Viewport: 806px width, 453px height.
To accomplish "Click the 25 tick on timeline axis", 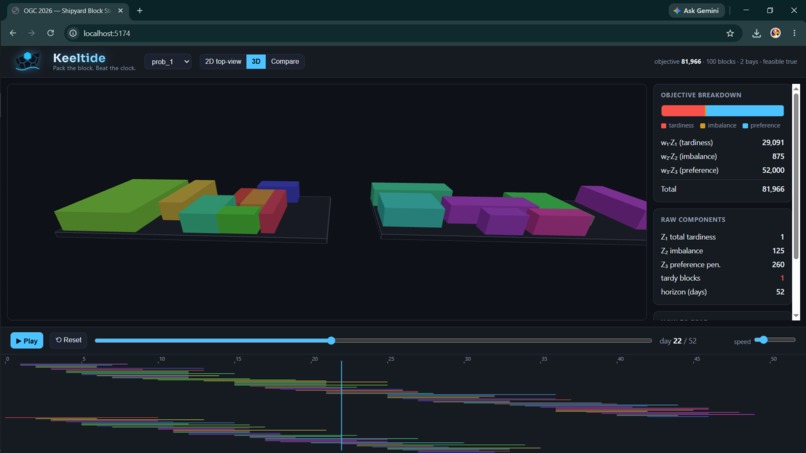I will [x=391, y=359].
